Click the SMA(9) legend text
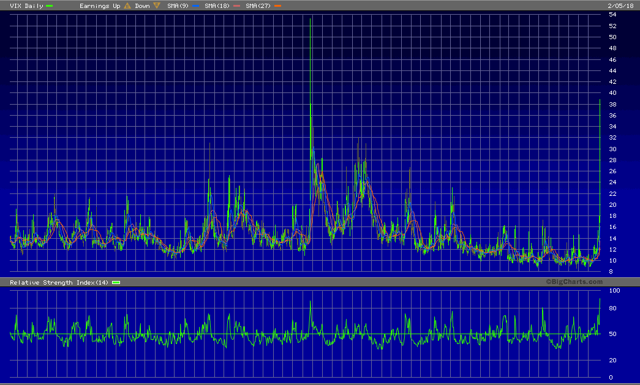The image size is (640, 385). (x=178, y=6)
